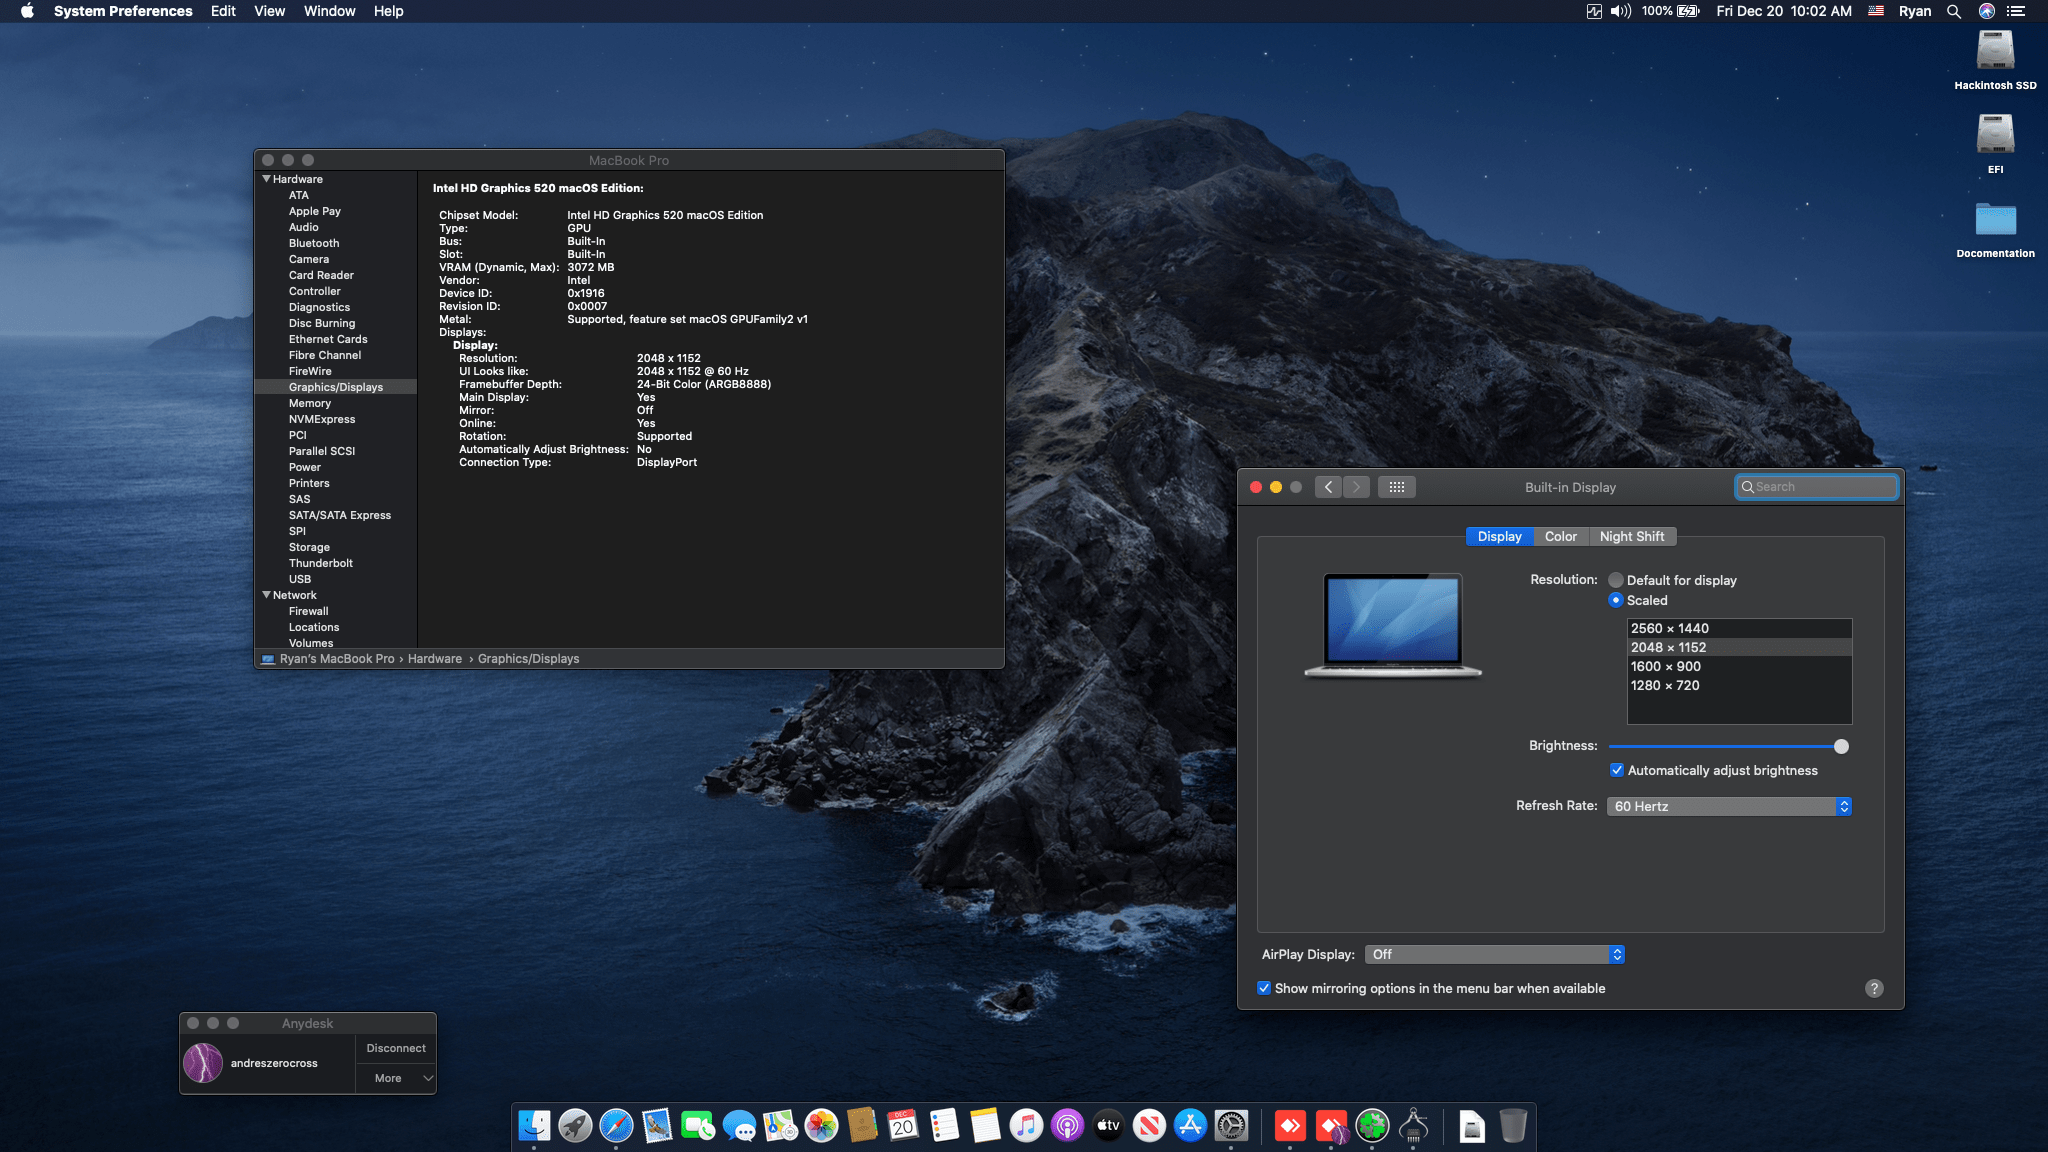Open Music from the dock
The width and height of the screenshot is (2048, 1152).
click(1026, 1126)
